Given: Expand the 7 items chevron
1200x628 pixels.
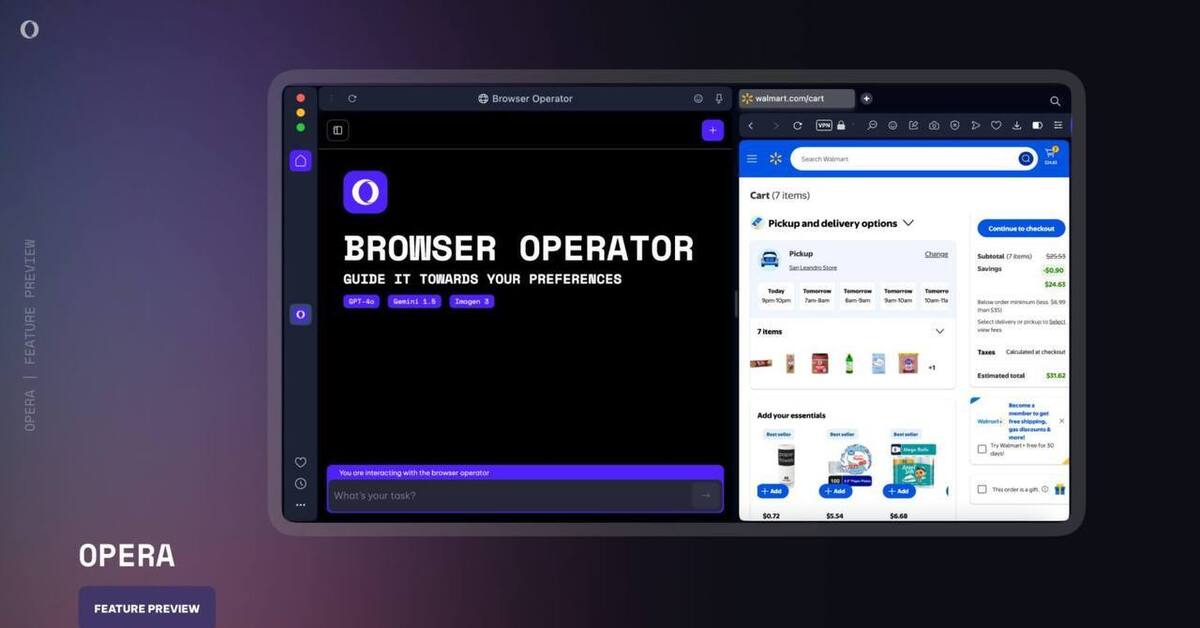Looking at the screenshot, I should pyautogui.click(x=939, y=331).
